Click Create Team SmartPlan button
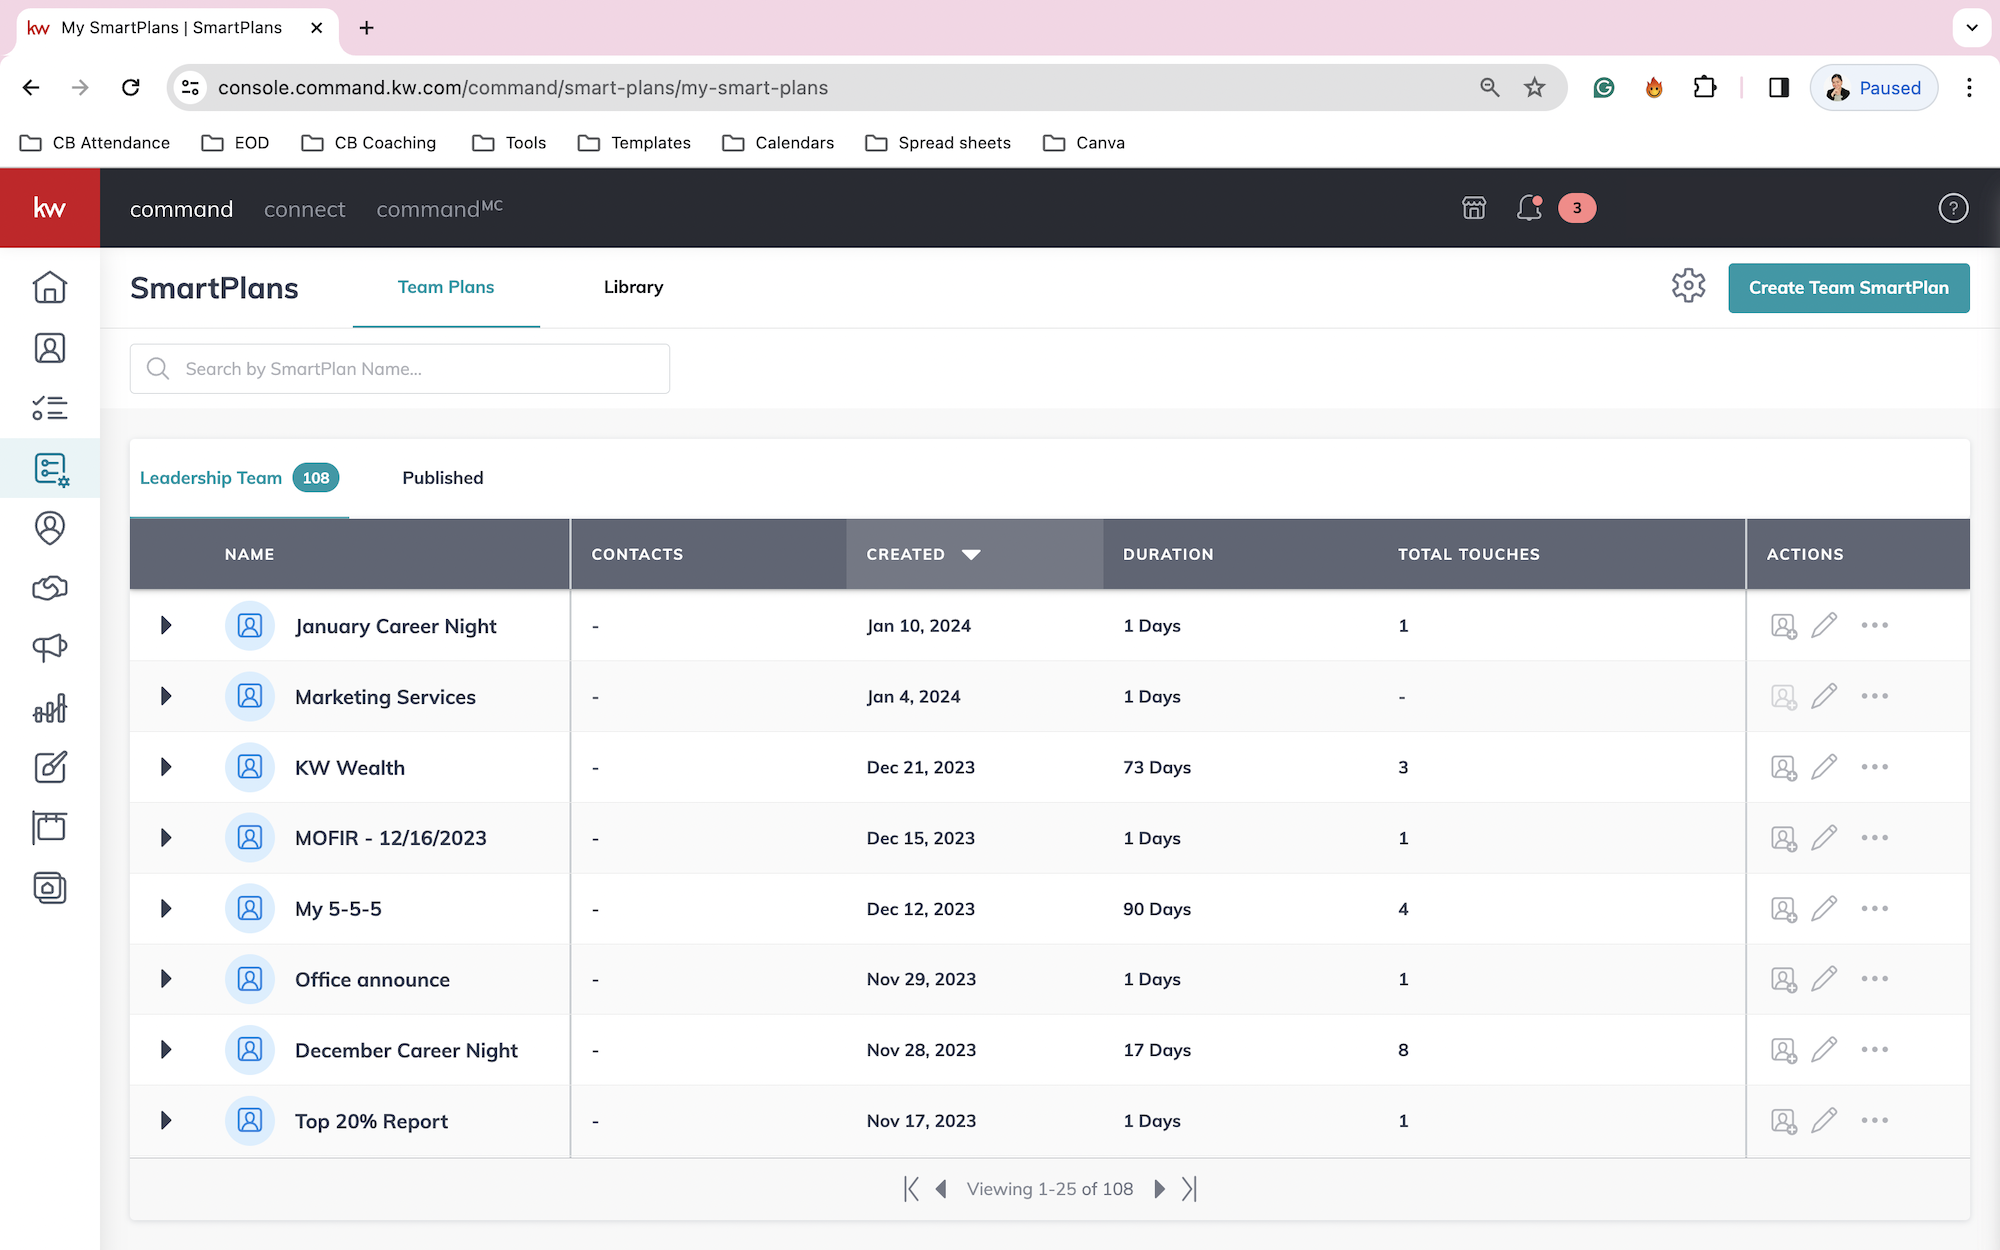The width and height of the screenshot is (2000, 1250). (x=1849, y=288)
